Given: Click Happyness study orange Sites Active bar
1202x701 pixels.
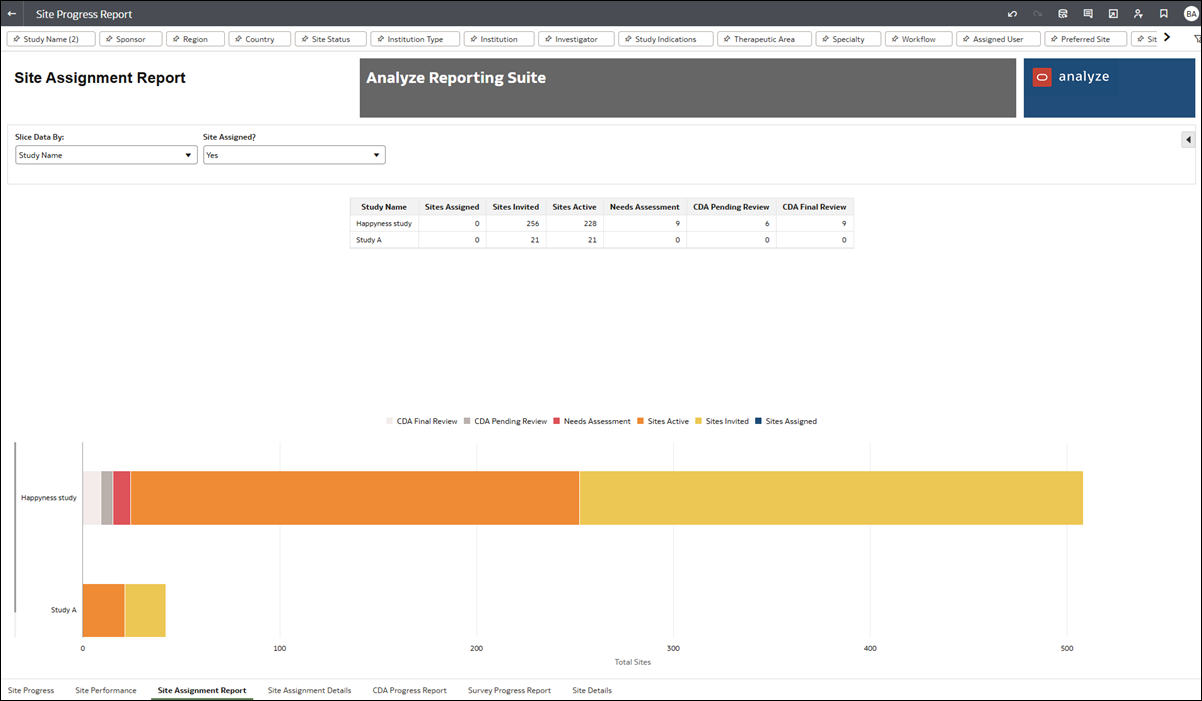Looking at the screenshot, I should point(355,498).
